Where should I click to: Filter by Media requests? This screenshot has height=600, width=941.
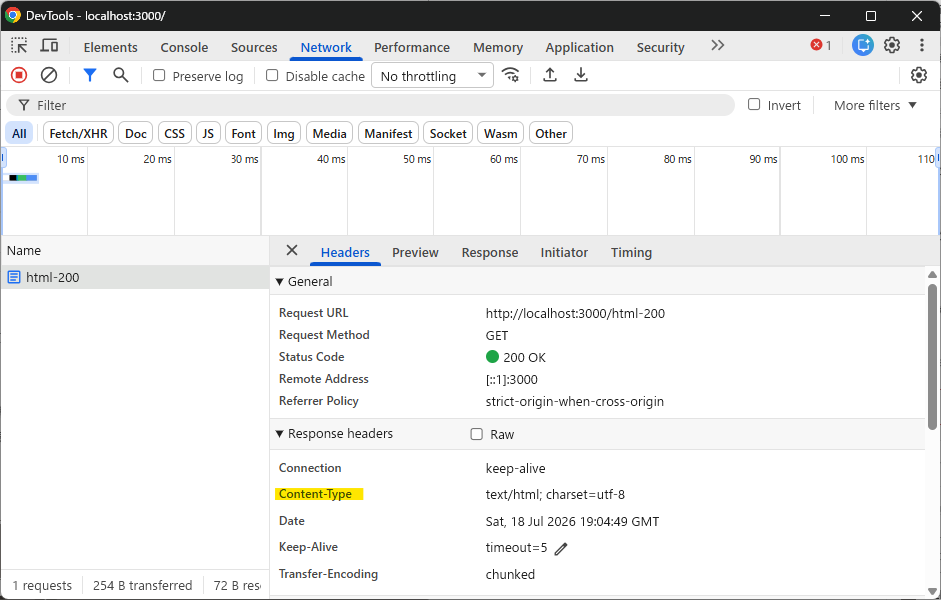point(329,133)
